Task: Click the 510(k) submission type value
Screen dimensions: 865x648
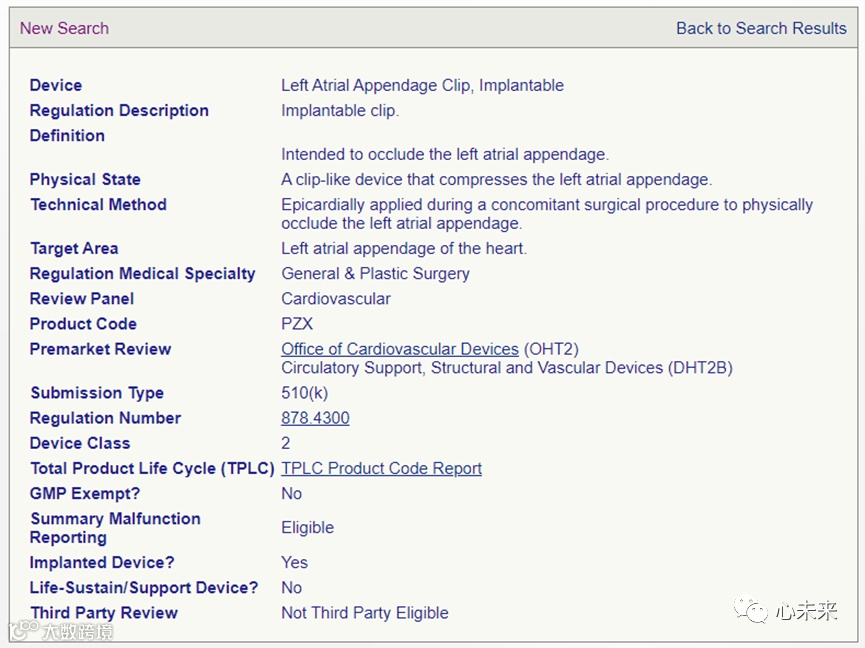Action: (x=304, y=393)
